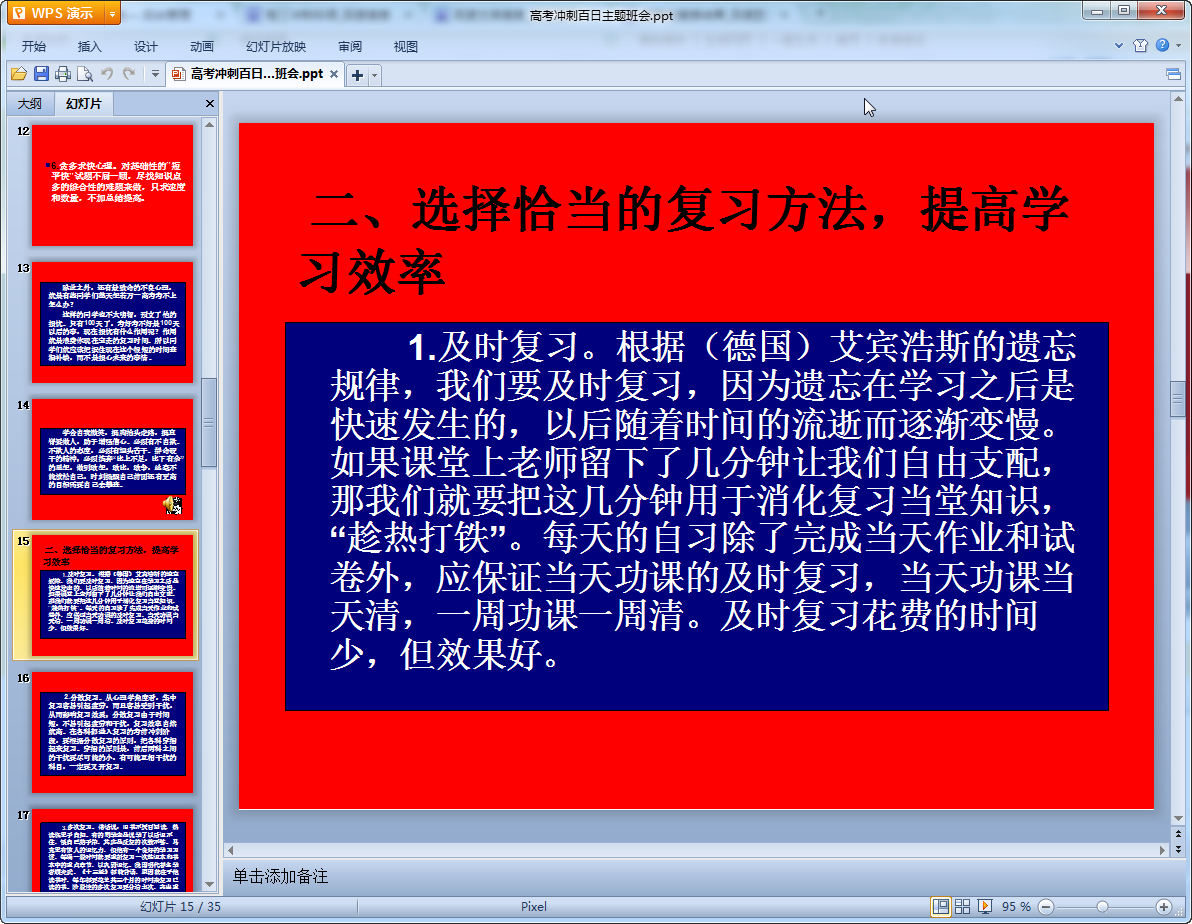1192x924 pixels.
Task: Click thumbnail pane scroll down arrow
Action: click(210, 884)
